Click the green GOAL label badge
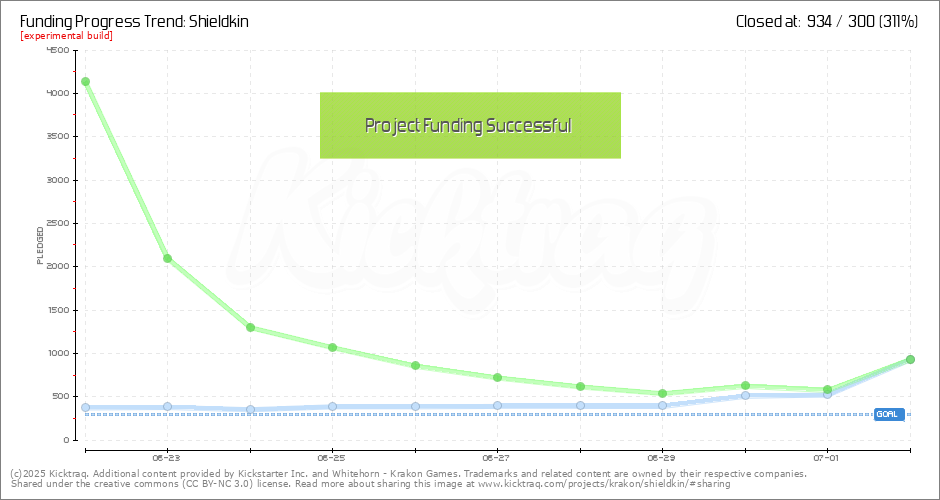This screenshot has height=500, width=940. [888, 414]
